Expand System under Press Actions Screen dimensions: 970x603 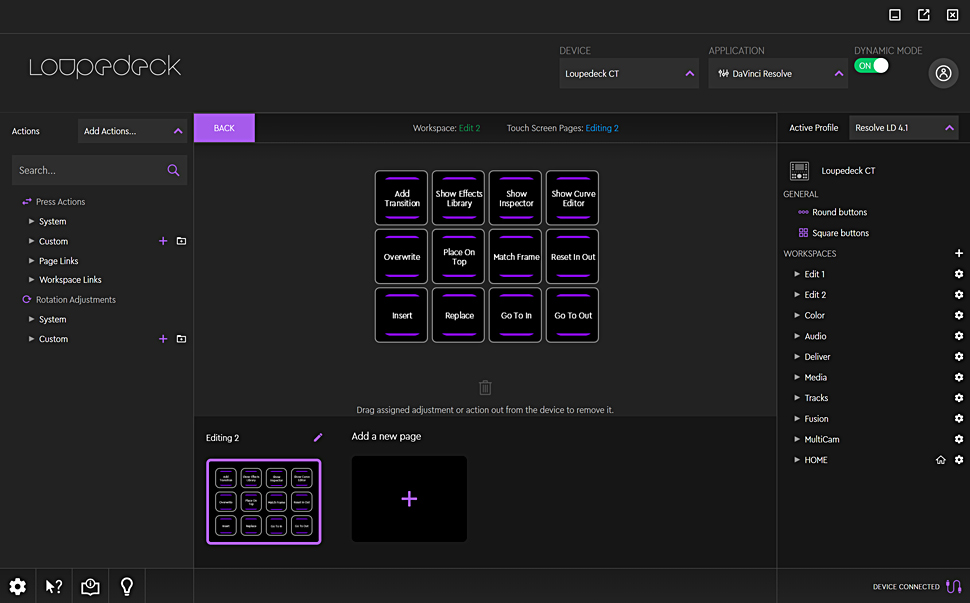pos(32,221)
